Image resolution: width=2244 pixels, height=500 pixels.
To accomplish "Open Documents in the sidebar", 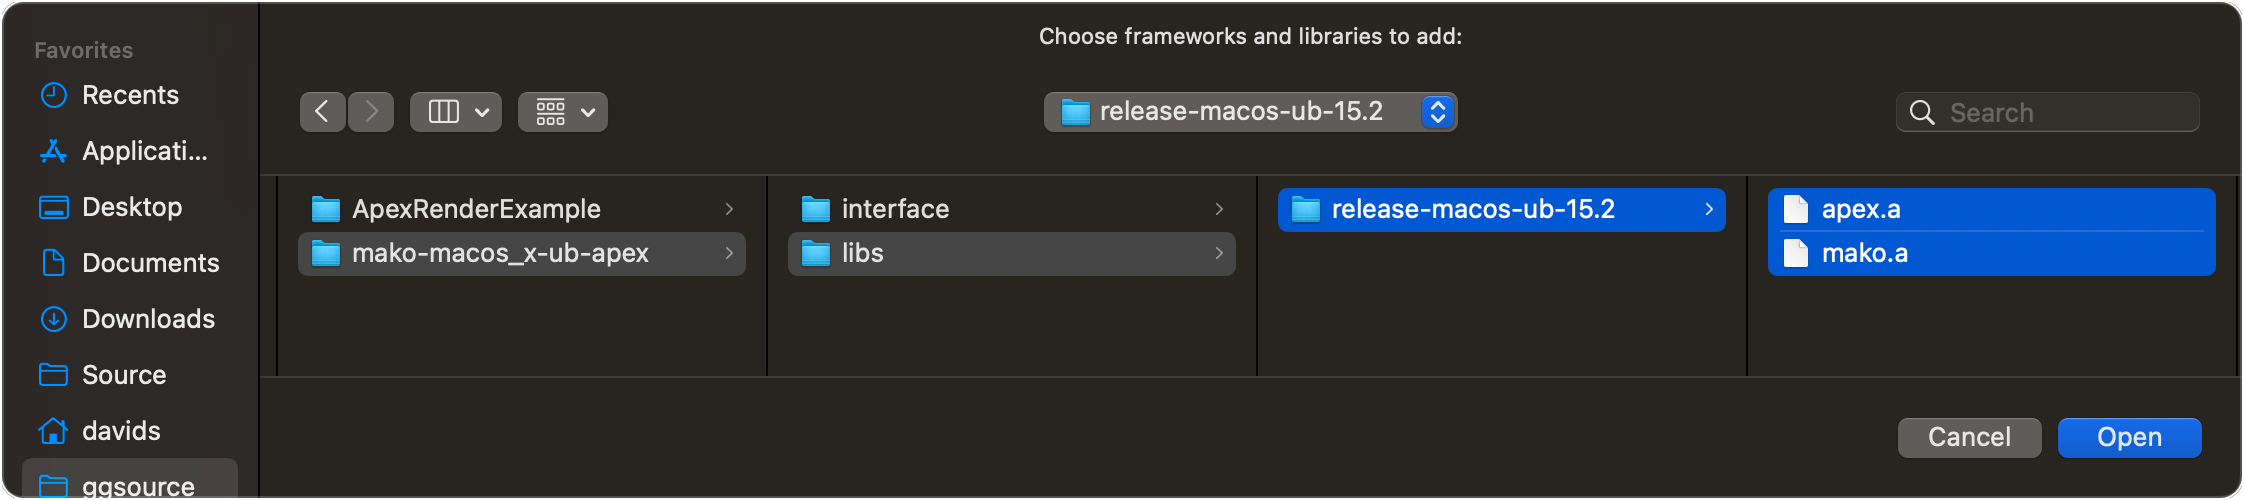I will click(x=150, y=263).
